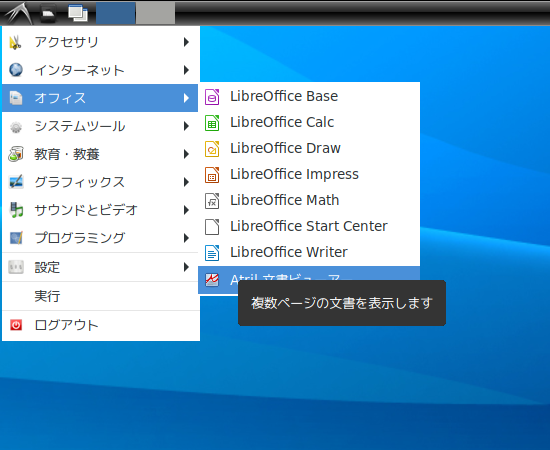
Task: Switch to the gray workspace pager box
Action: [x=155, y=13]
